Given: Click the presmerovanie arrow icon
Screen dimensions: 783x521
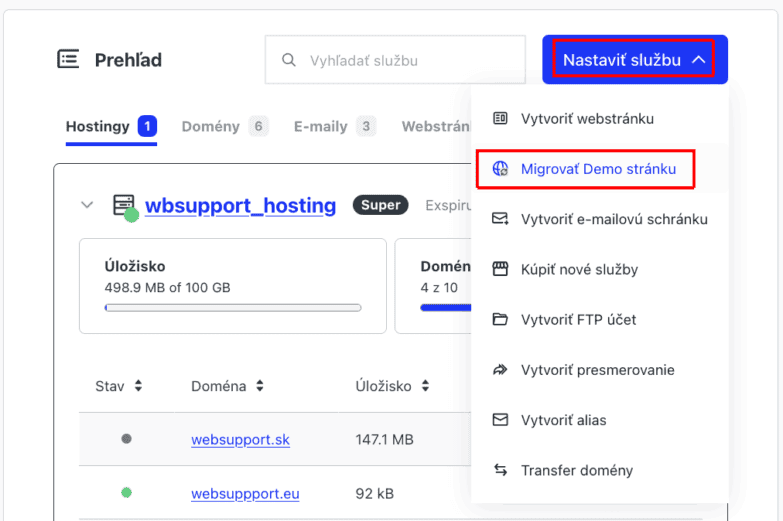Looking at the screenshot, I should pyautogui.click(x=500, y=370).
